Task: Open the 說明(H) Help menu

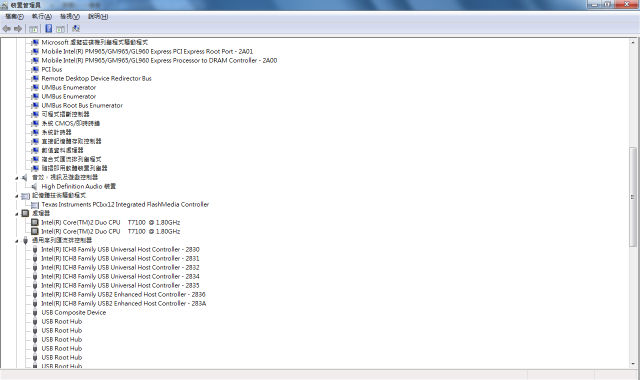Action: click(98, 16)
